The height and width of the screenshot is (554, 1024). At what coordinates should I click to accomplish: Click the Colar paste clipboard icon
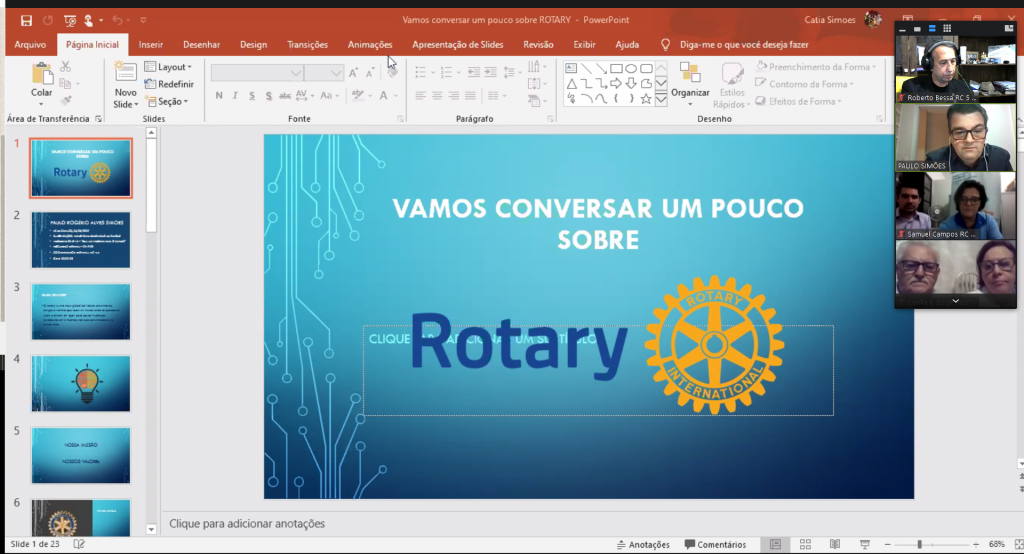coord(42,75)
